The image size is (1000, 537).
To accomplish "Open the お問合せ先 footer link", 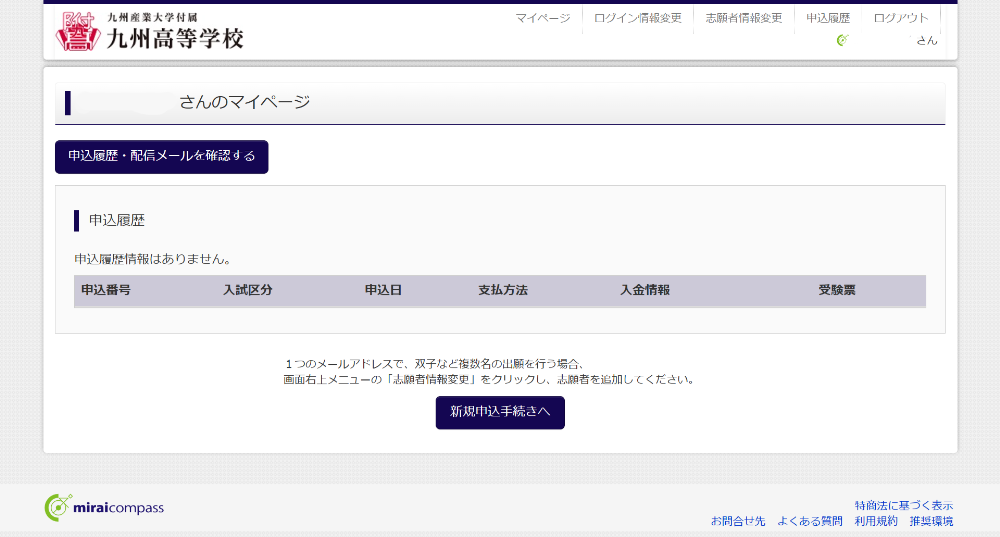I will point(738,521).
